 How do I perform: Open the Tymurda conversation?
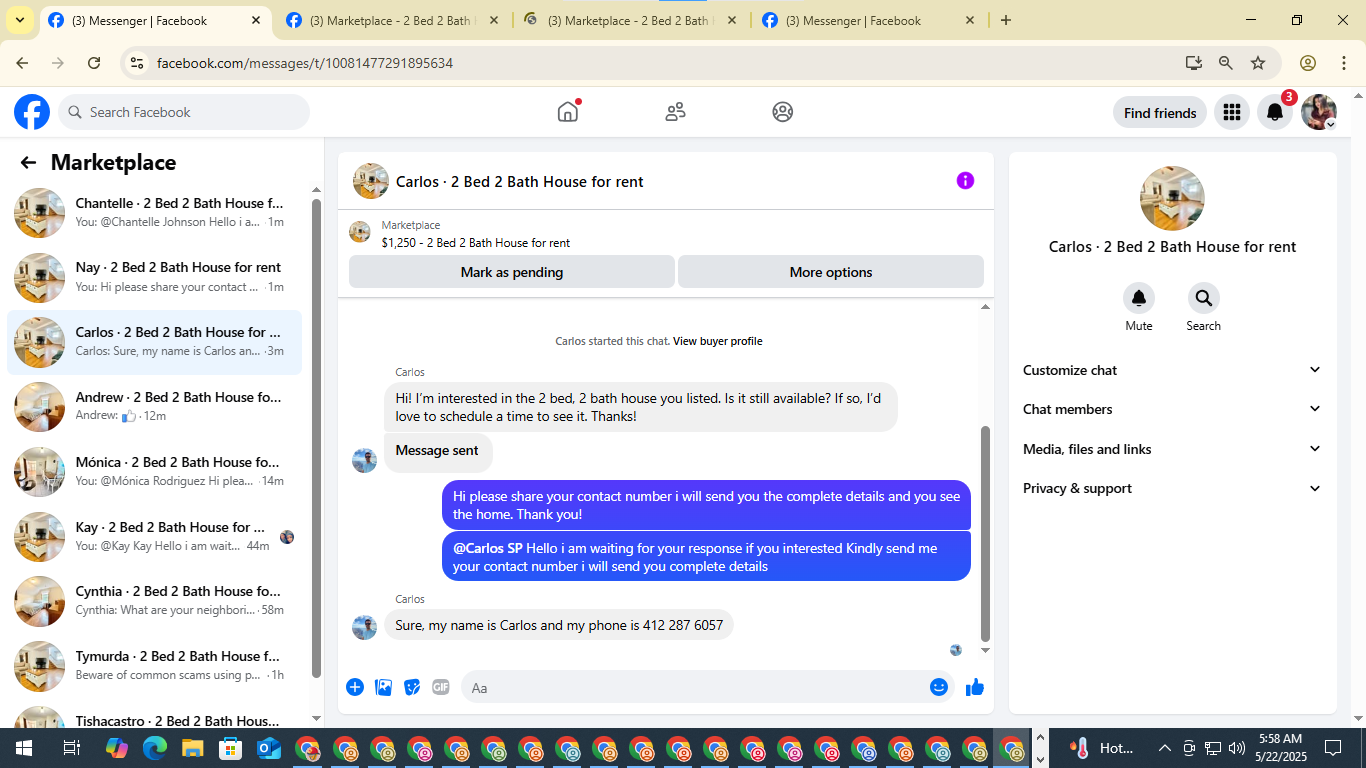click(x=155, y=666)
